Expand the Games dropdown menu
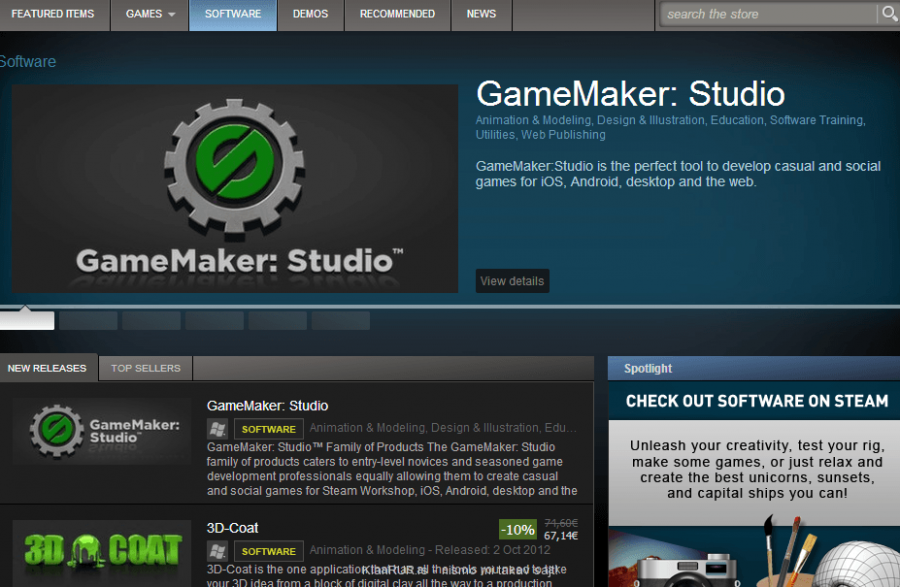The height and width of the screenshot is (587, 900). 150,14
